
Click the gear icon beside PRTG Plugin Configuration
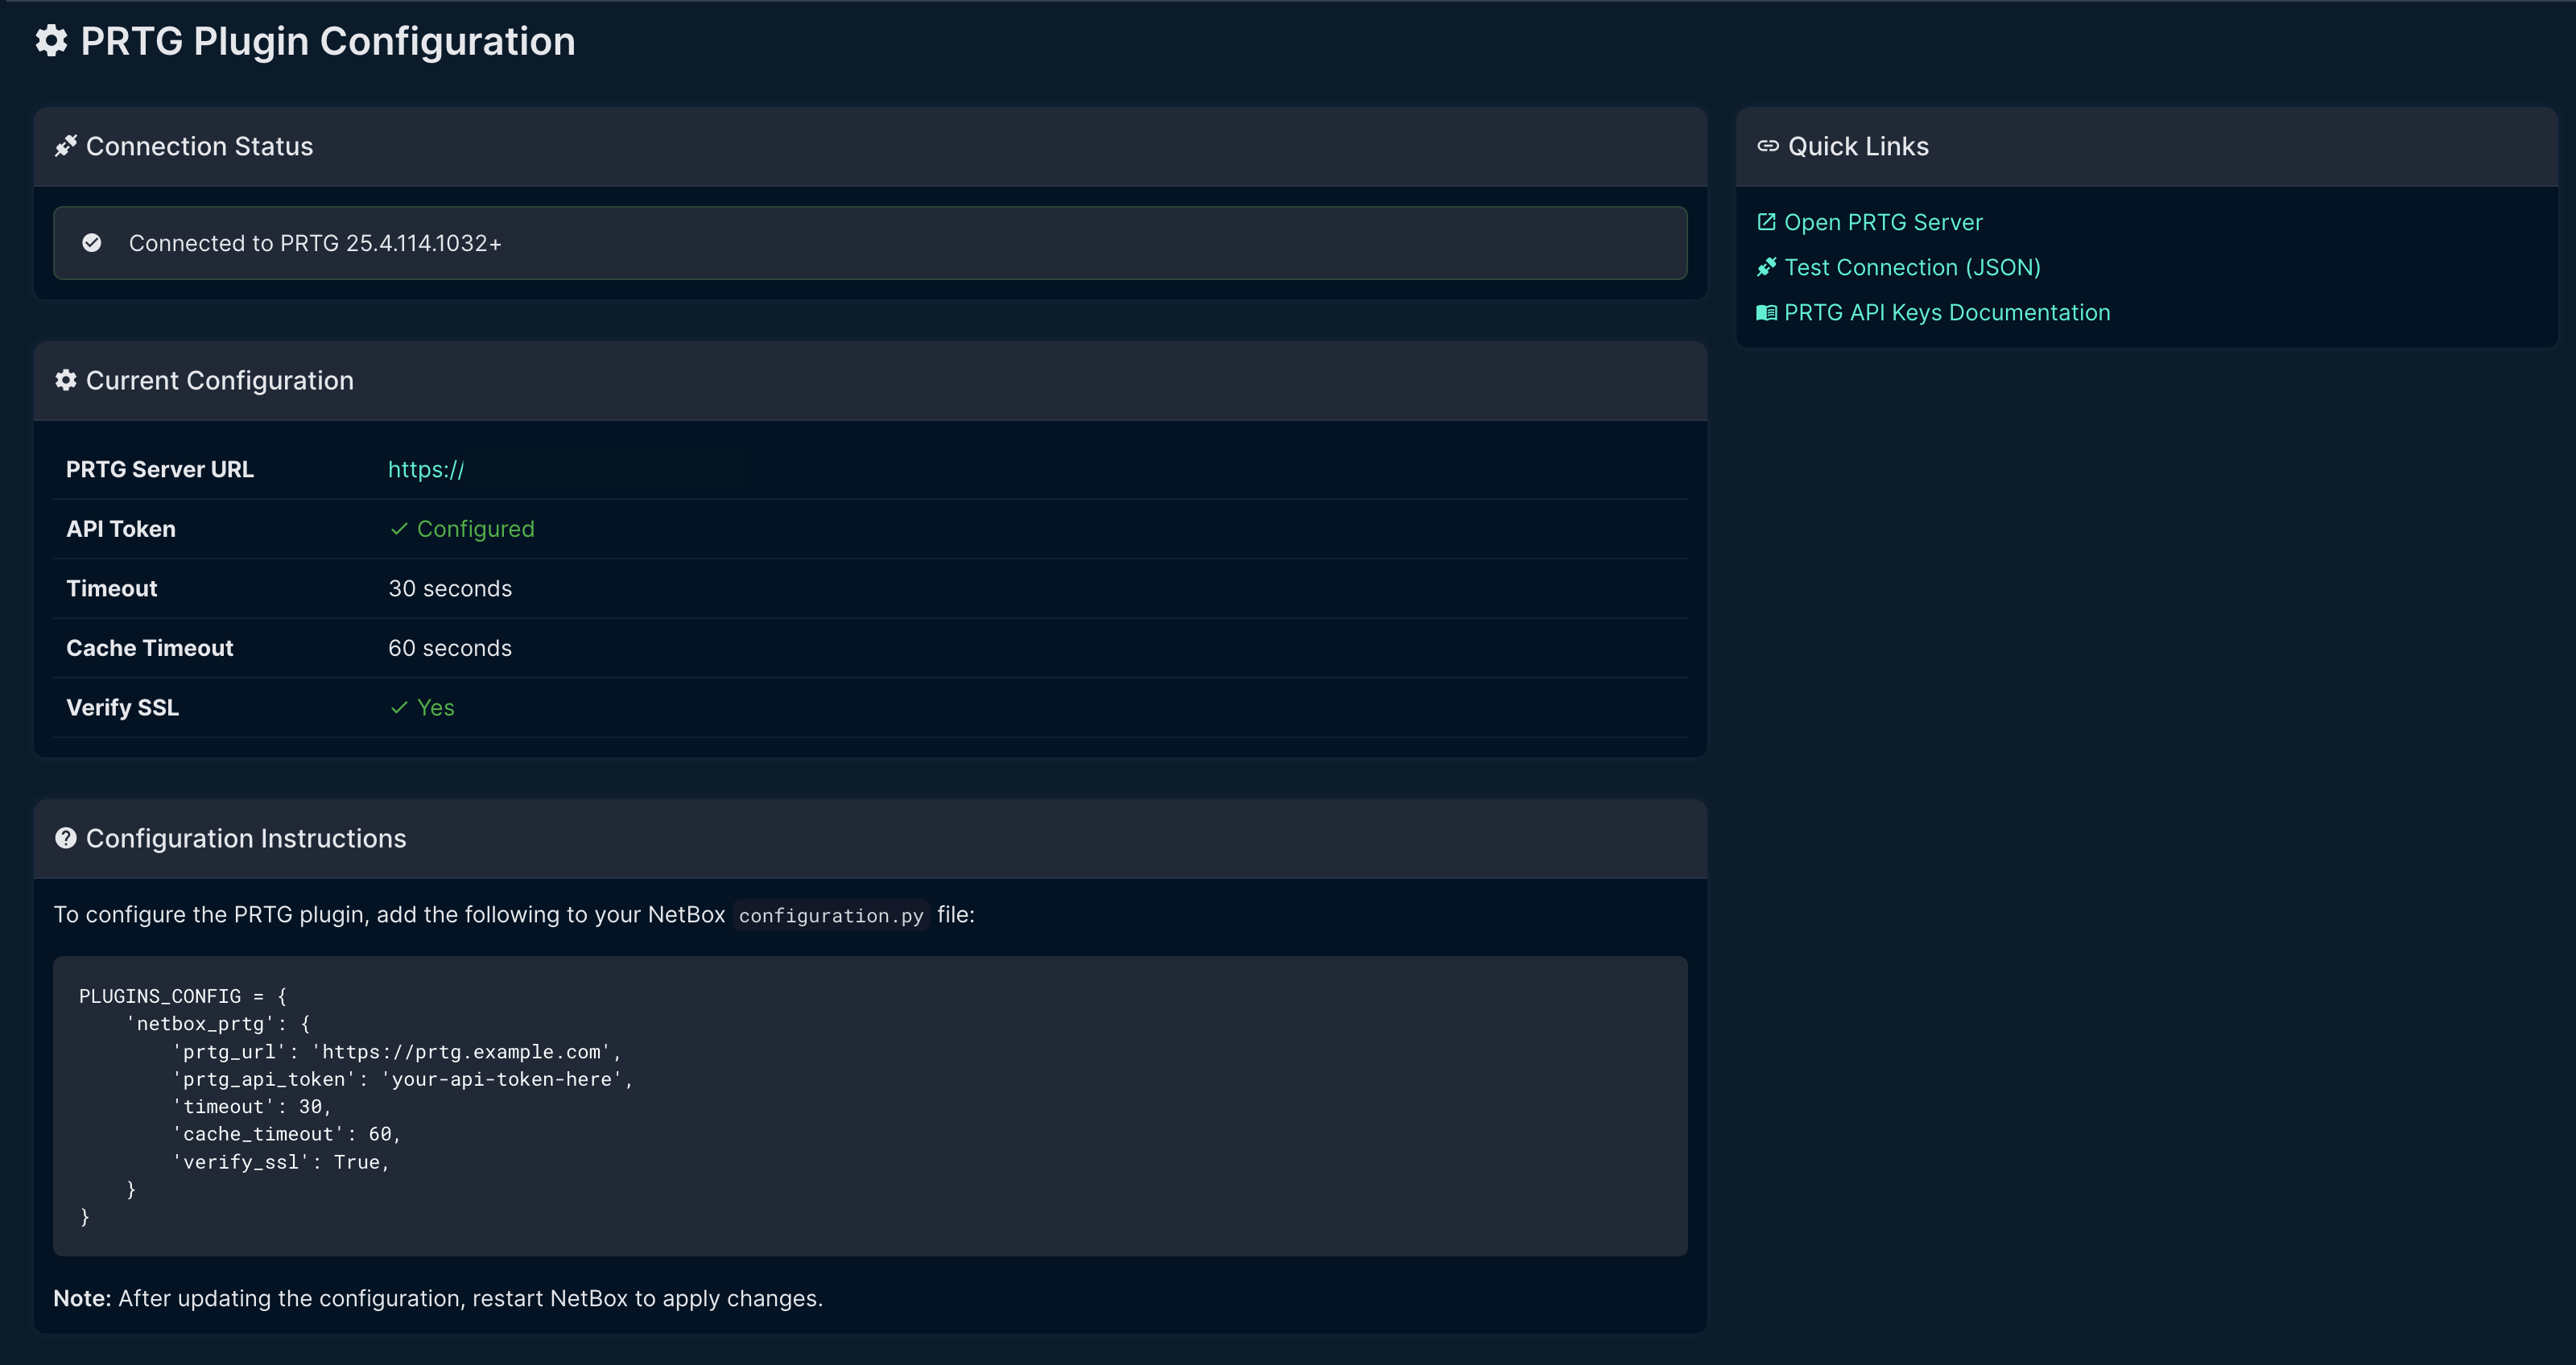click(x=52, y=41)
